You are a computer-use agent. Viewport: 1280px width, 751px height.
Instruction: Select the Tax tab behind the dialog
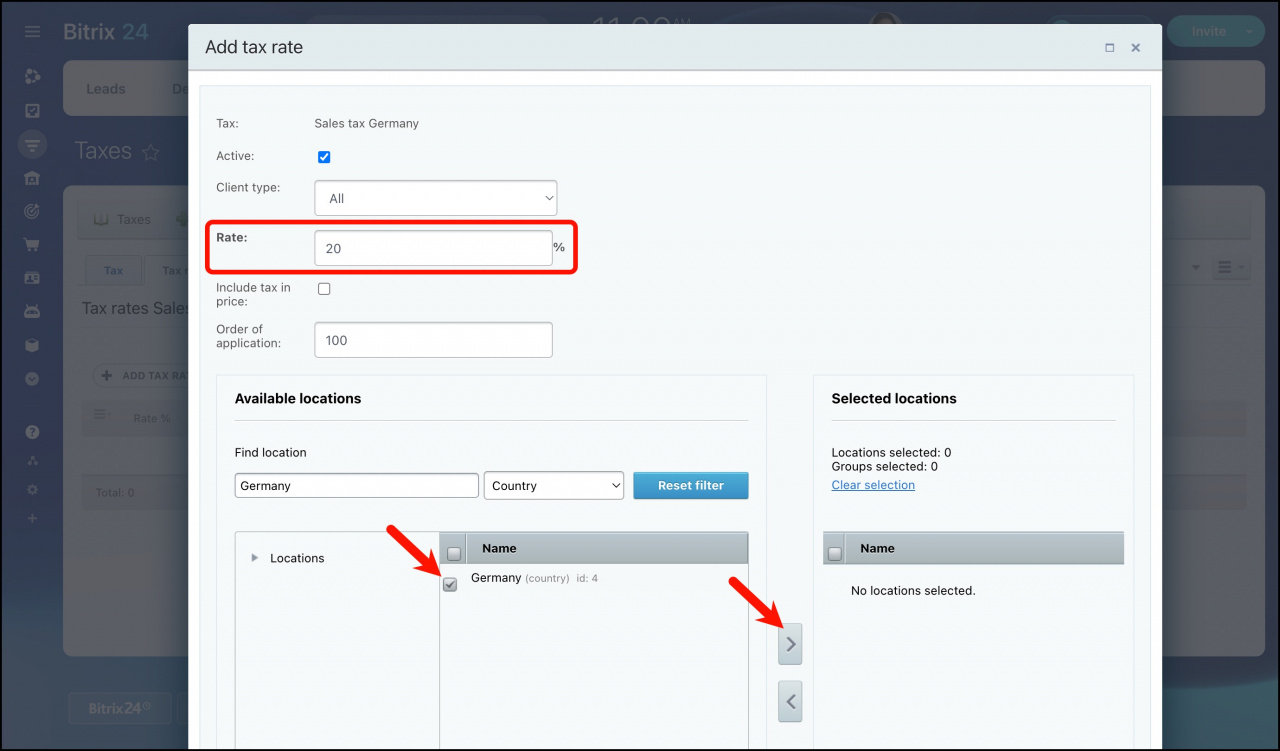[x=114, y=270]
